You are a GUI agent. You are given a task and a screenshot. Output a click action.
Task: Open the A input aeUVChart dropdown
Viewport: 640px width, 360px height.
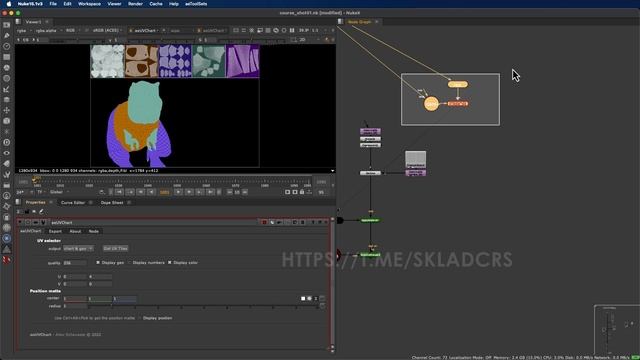point(144,30)
